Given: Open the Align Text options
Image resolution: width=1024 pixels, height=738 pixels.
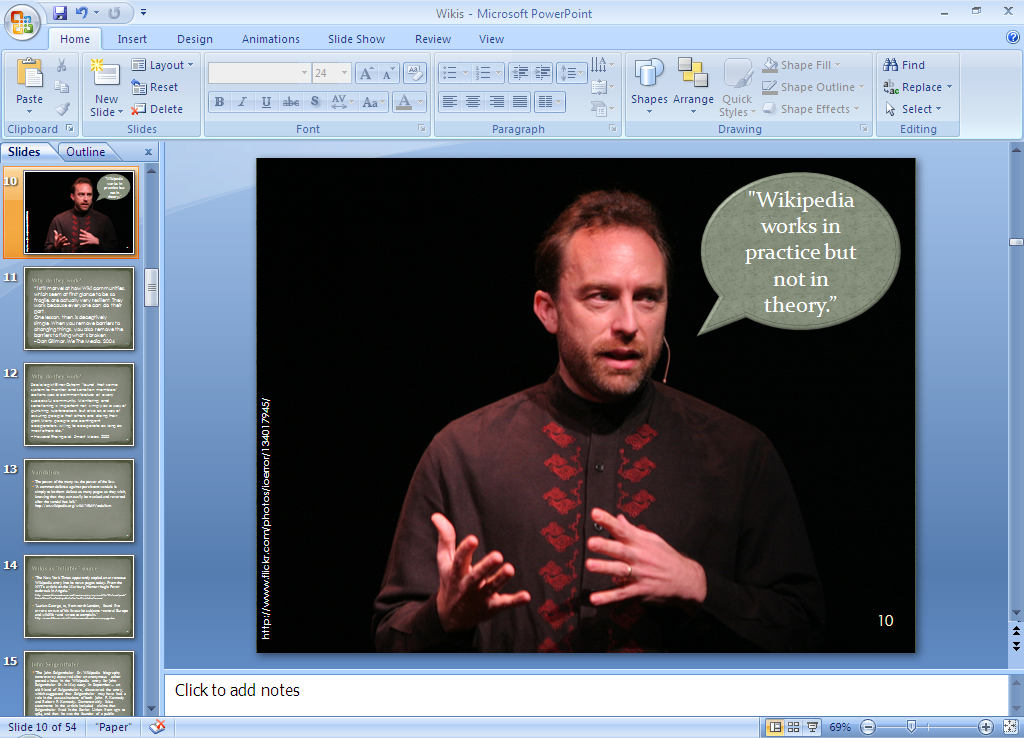Looking at the screenshot, I should coord(601,87).
